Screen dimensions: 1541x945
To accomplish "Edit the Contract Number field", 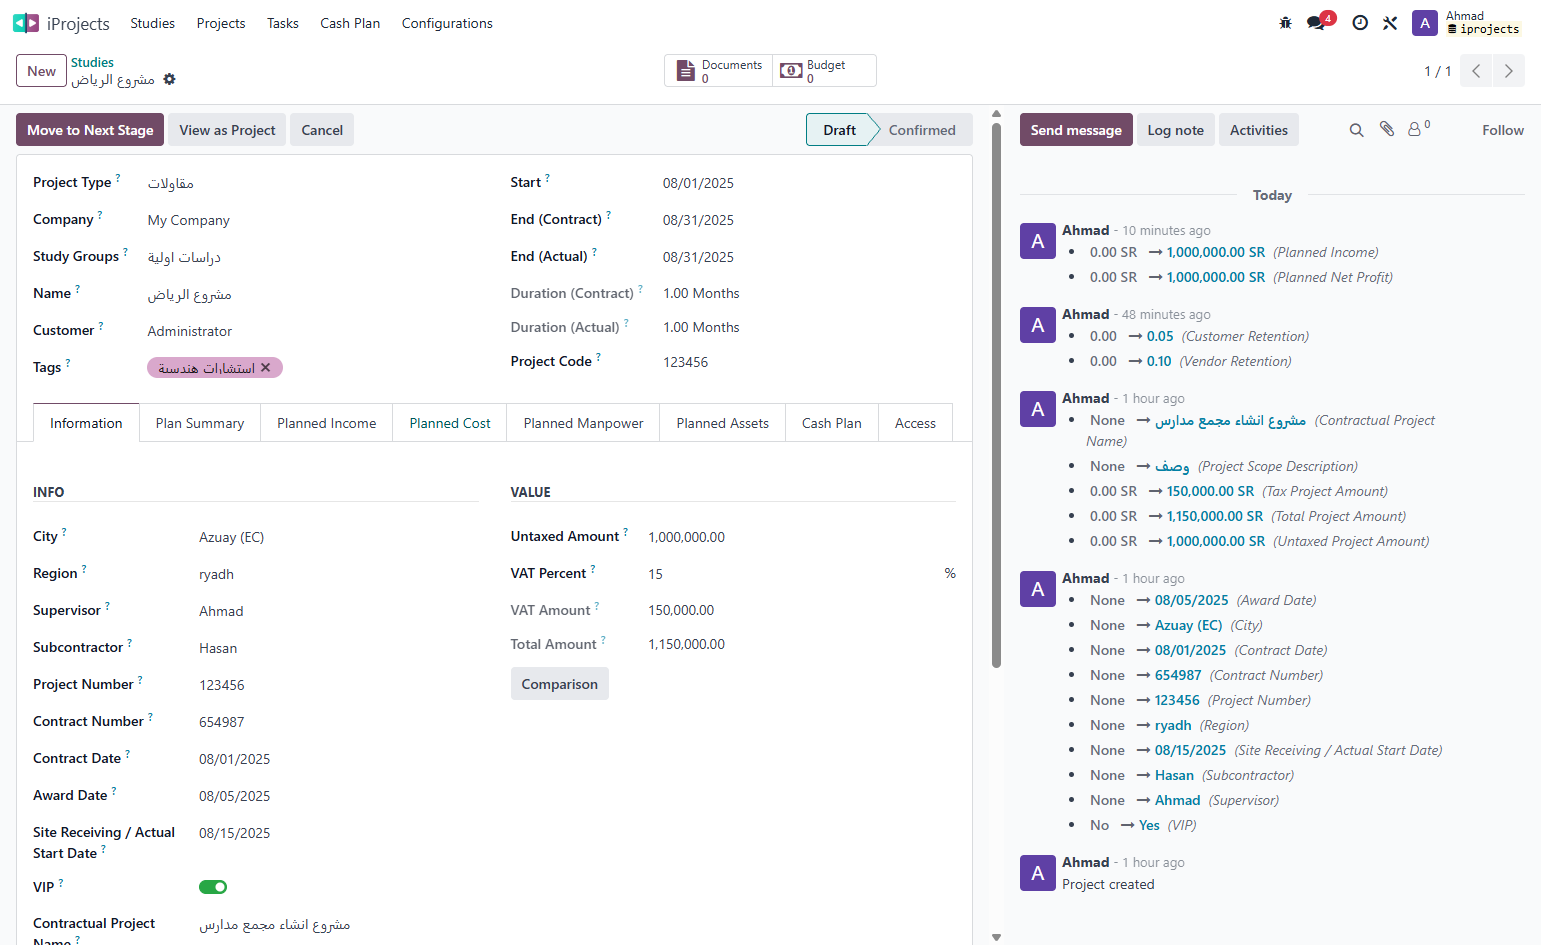I will [x=338, y=722].
